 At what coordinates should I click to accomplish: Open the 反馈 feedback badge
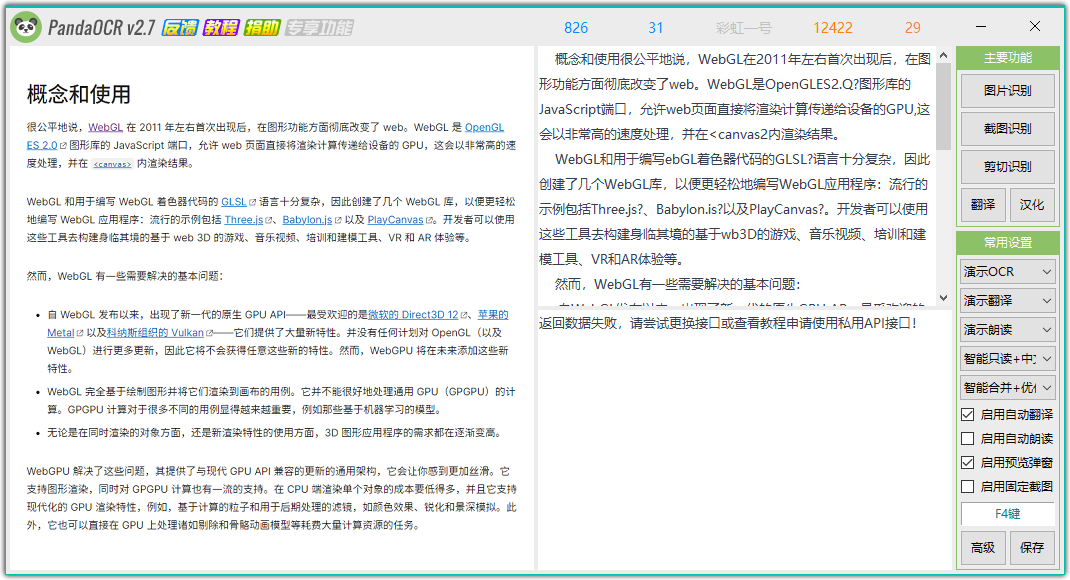(x=180, y=28)
